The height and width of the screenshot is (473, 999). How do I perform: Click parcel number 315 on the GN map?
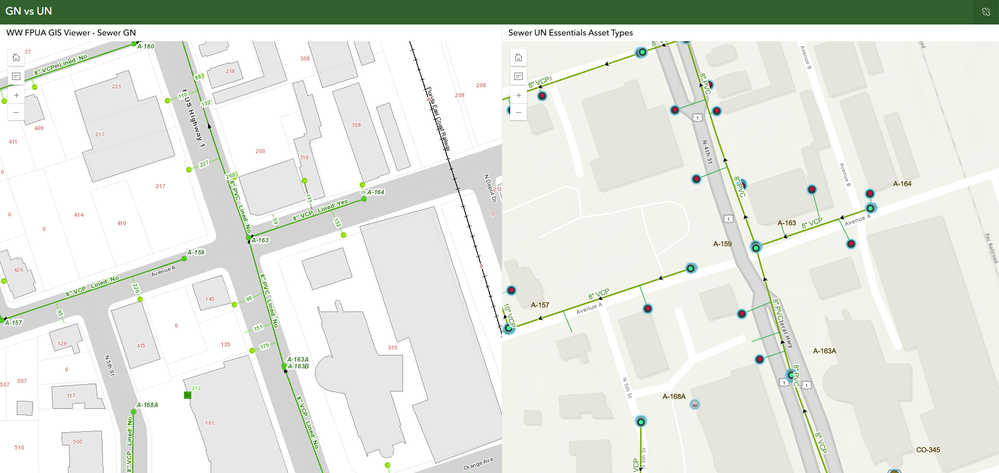pyautogui.click(x=392, y=347)
